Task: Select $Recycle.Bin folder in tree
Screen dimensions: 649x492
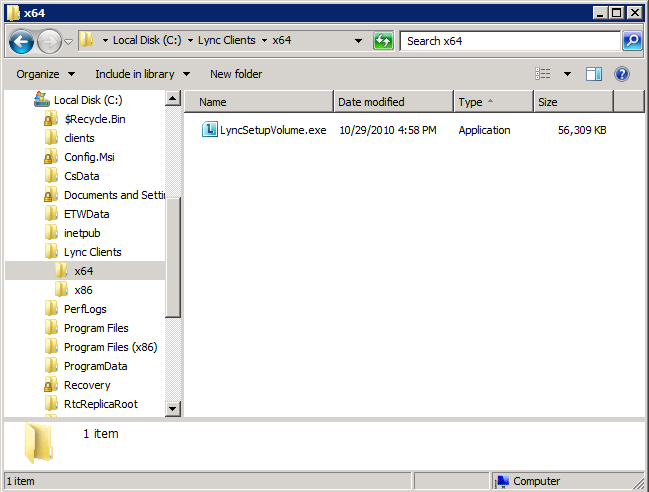Action: coord(95,119)
